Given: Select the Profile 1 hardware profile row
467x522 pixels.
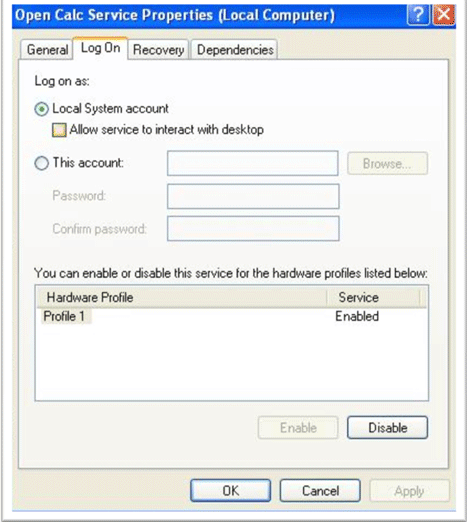Looking at the screenshot, I should click(x=231, y=316).
